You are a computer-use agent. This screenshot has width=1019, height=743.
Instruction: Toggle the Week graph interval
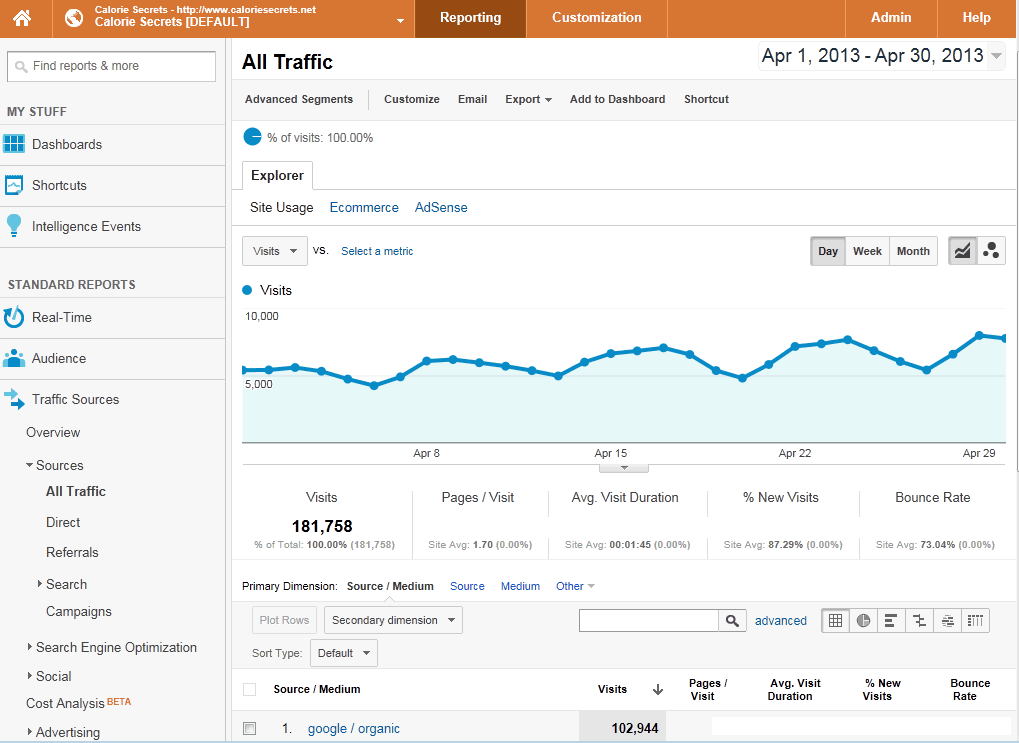867,251
